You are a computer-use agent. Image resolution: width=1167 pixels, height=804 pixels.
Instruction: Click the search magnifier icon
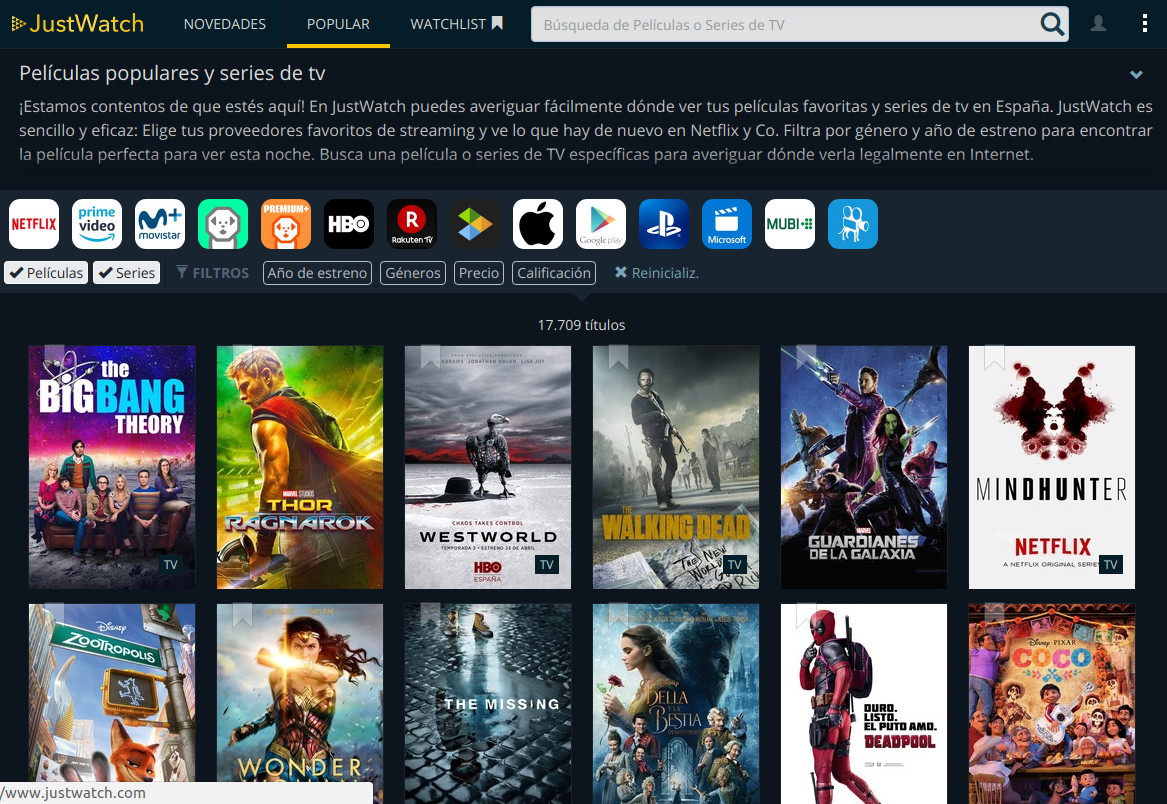pos(1052,25)
